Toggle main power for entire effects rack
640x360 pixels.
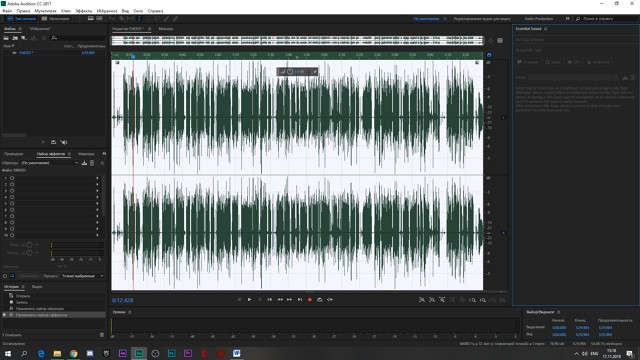pyautogui.click(x=5, y=276)
